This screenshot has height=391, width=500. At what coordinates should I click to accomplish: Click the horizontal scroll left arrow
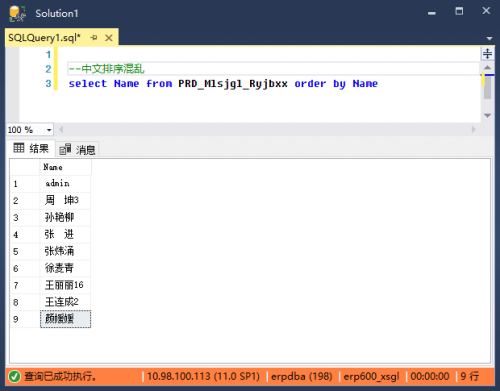pos(61,129)
